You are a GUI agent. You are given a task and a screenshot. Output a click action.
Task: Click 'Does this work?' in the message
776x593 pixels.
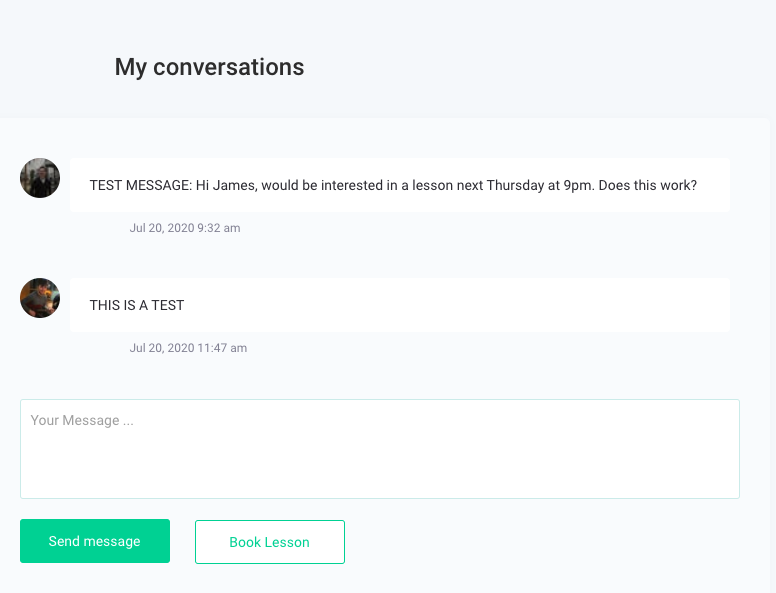[648, 185]
